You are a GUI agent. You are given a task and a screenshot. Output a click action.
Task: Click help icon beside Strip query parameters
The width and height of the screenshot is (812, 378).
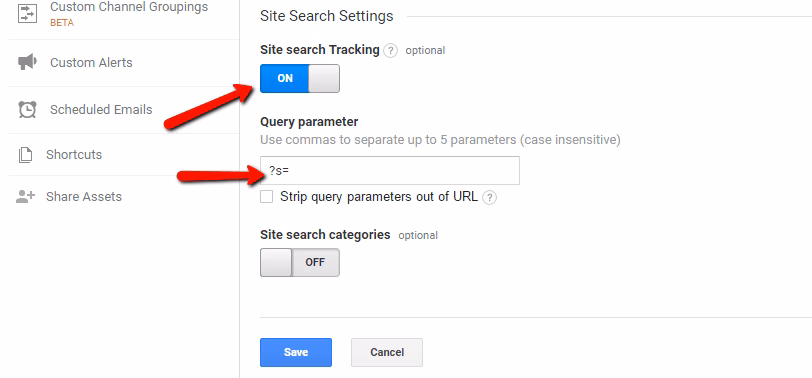[x=489, y=198]
